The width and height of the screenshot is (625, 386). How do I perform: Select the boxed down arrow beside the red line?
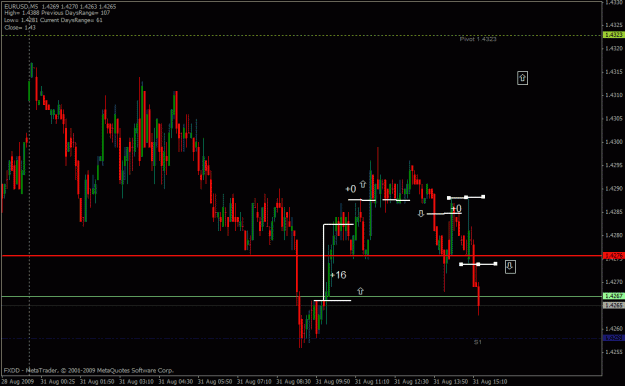click(510, 266)
